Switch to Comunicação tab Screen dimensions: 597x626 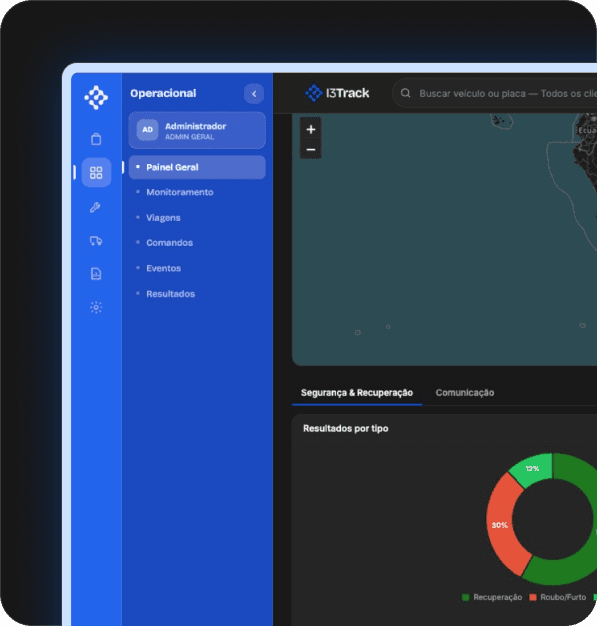[x=465, y=393]
